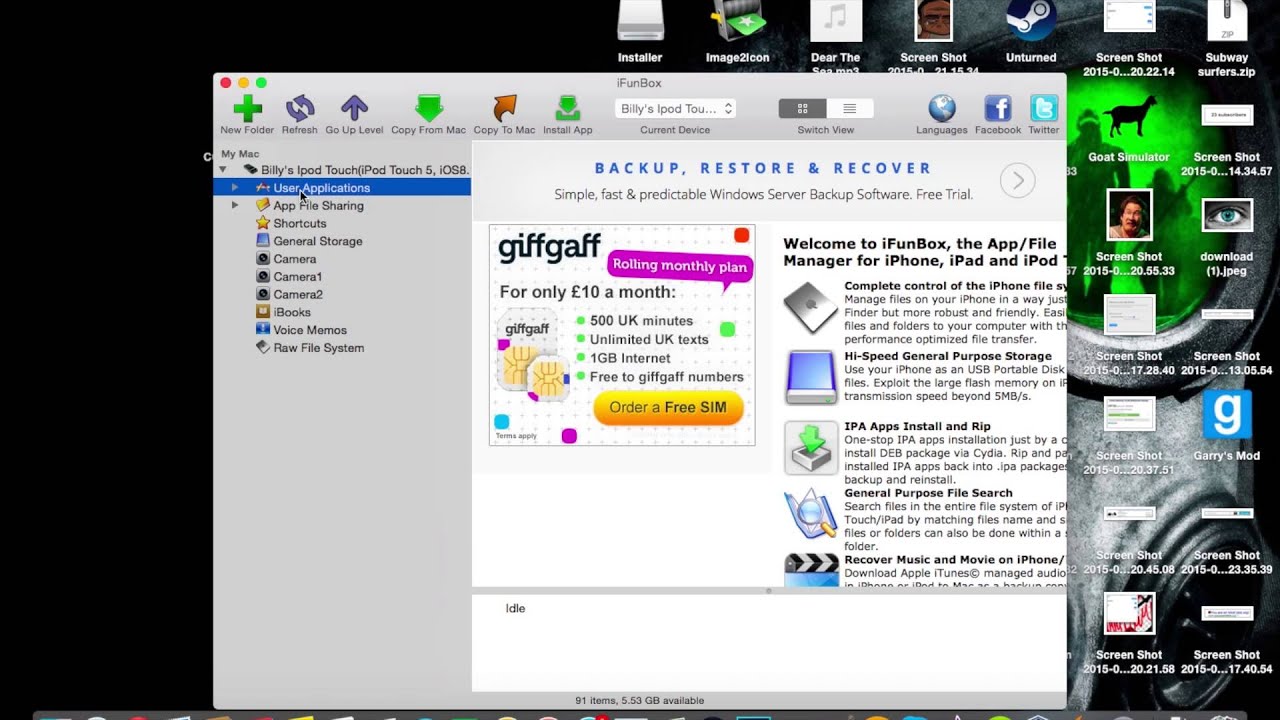1280x720 pixels.
Task: Click the Order a Free SIM button
Action: [668, 407]
